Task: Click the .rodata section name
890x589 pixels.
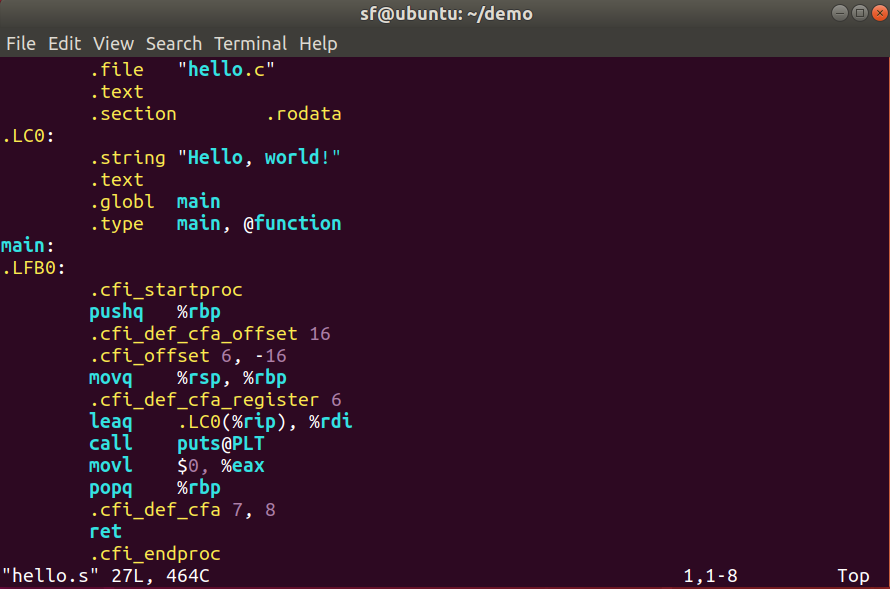Action: coord(304,114)
